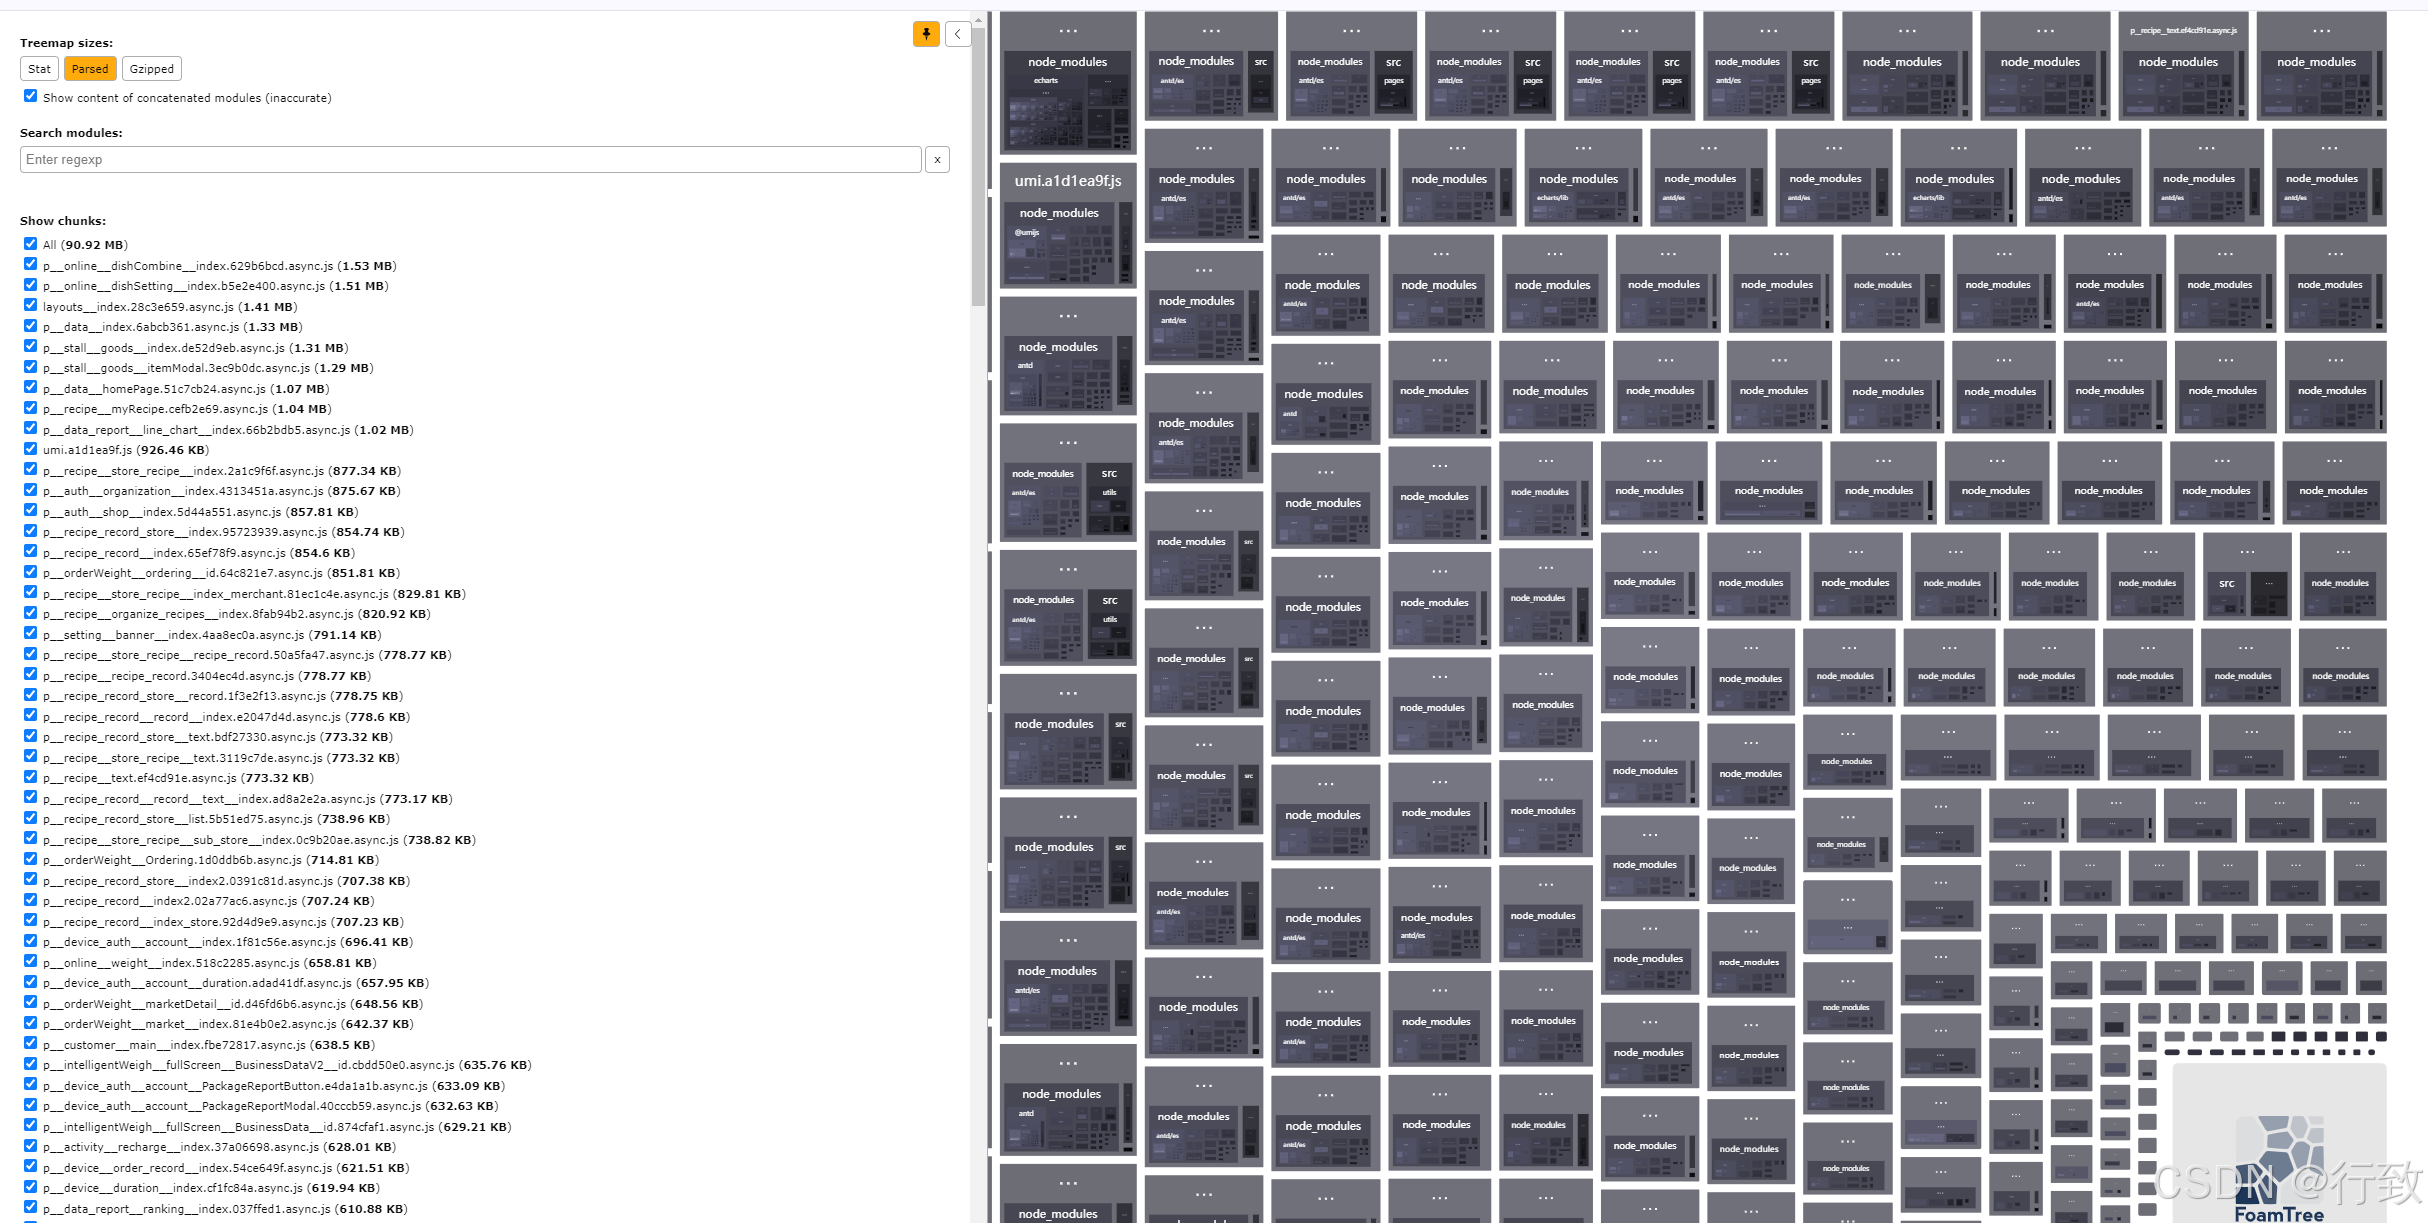Screen dimensions: 2428x1223
Task: Click the yellow pin icon
Action: tap(926, 33)
